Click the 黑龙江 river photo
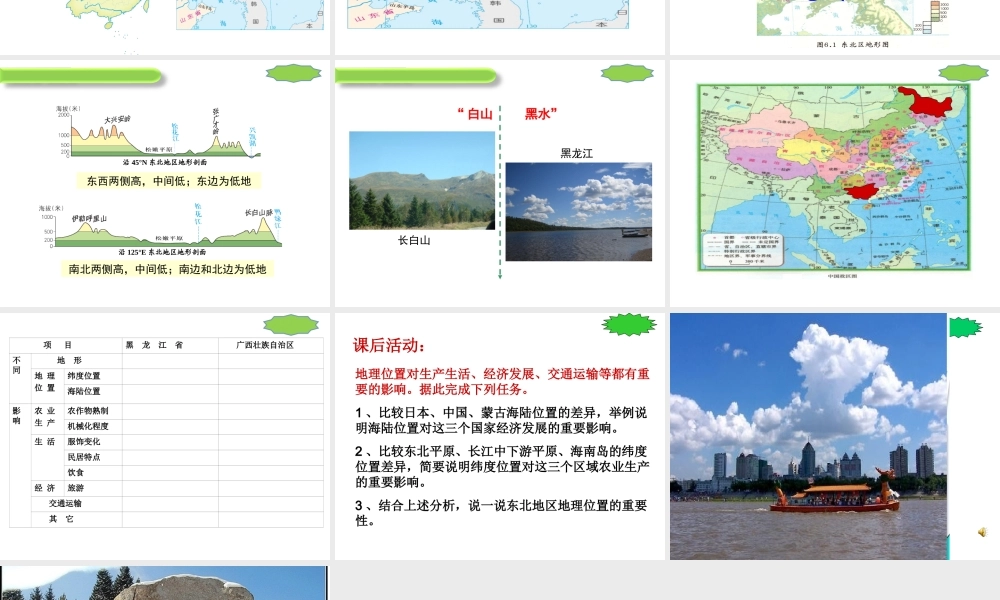This screenshot has width=1000, height=600. [x=578, y=212]
